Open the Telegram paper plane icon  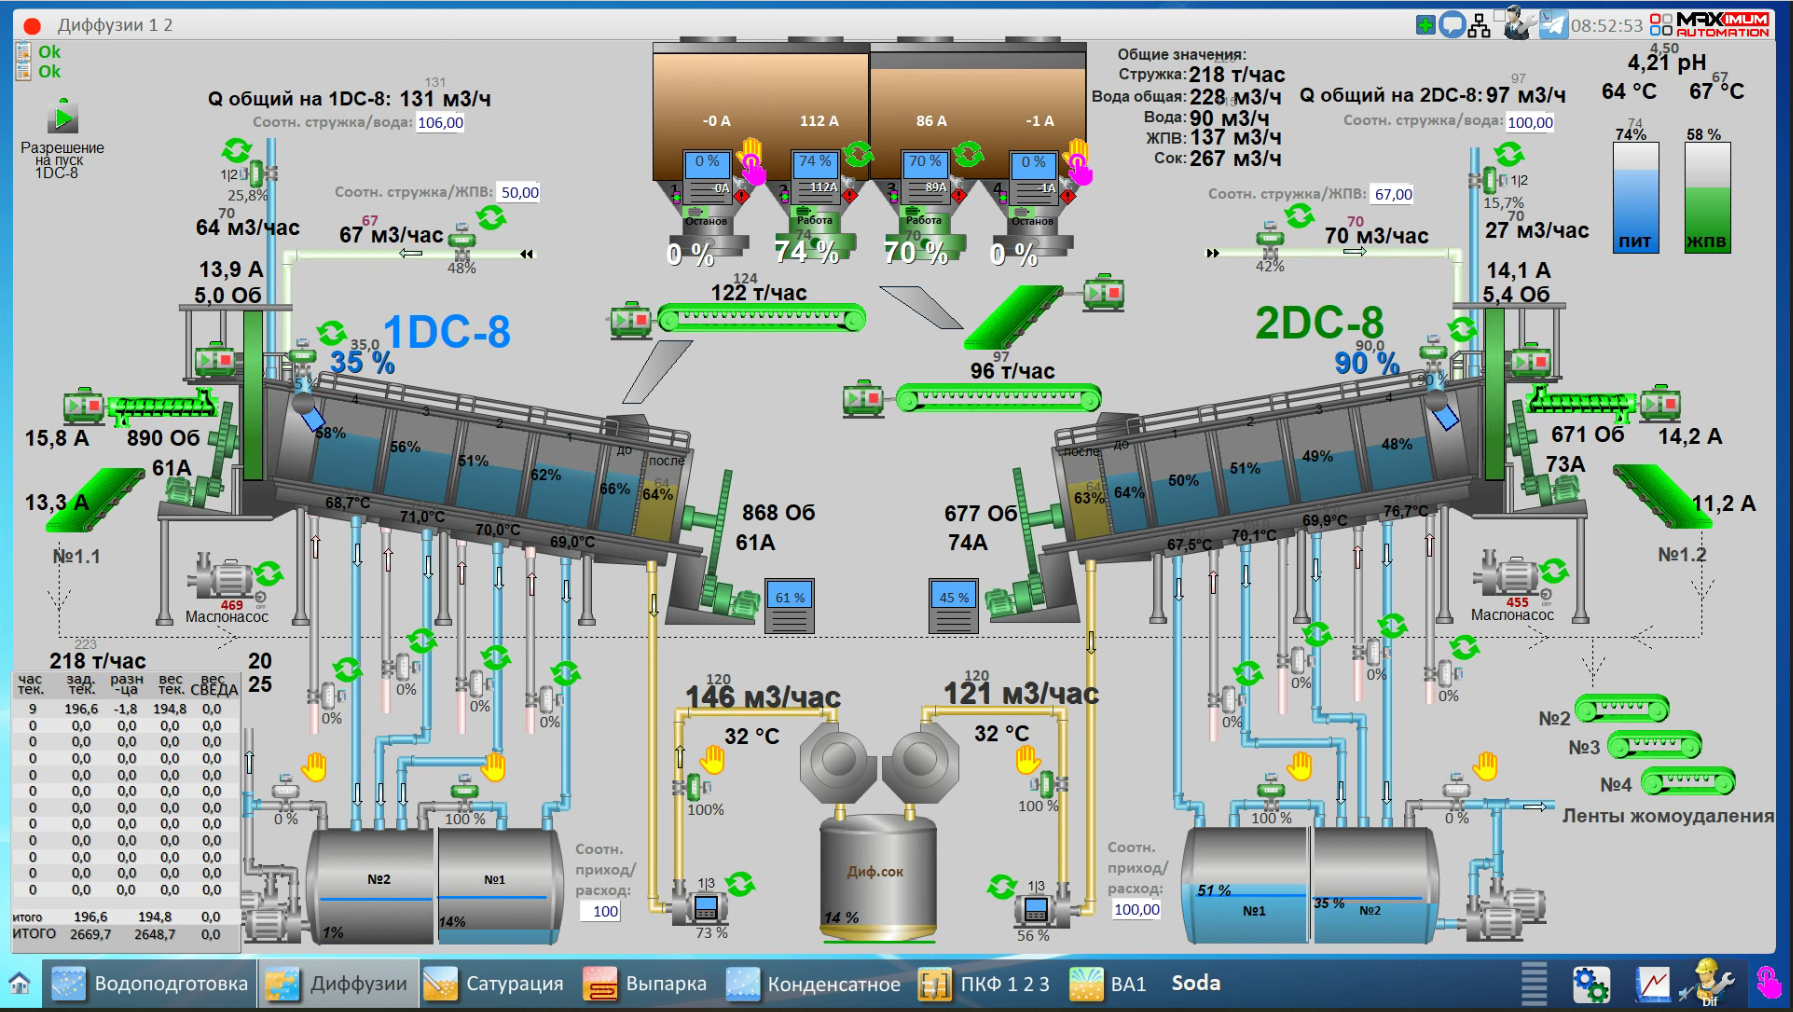coord(1552,24)
